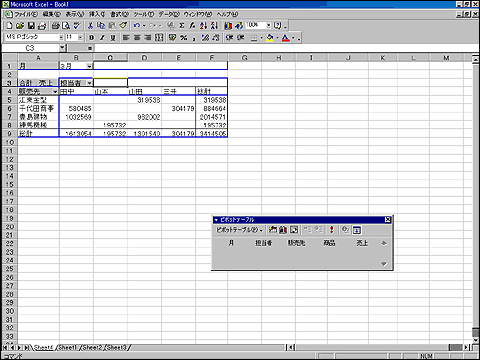Click the Copy icon

101,26
